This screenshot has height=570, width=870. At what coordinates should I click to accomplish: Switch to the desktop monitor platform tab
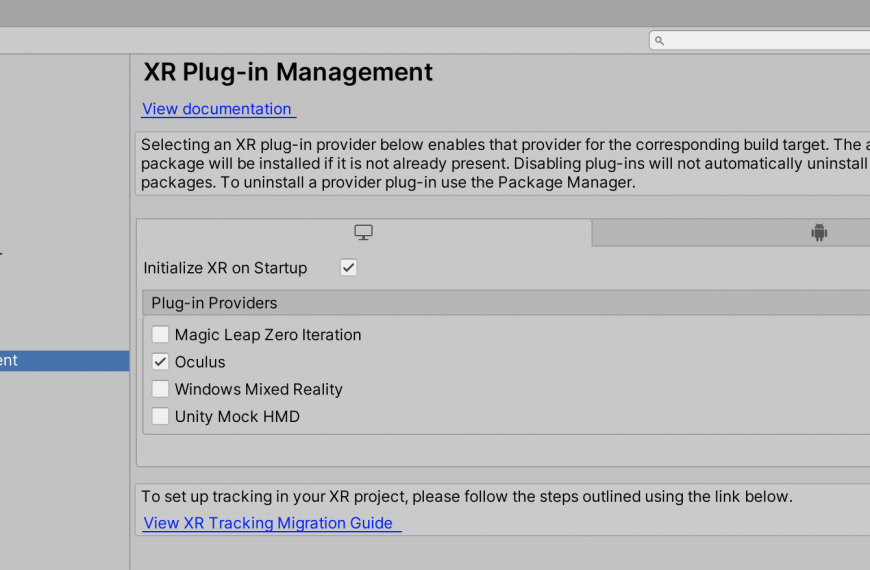point(364,233)
